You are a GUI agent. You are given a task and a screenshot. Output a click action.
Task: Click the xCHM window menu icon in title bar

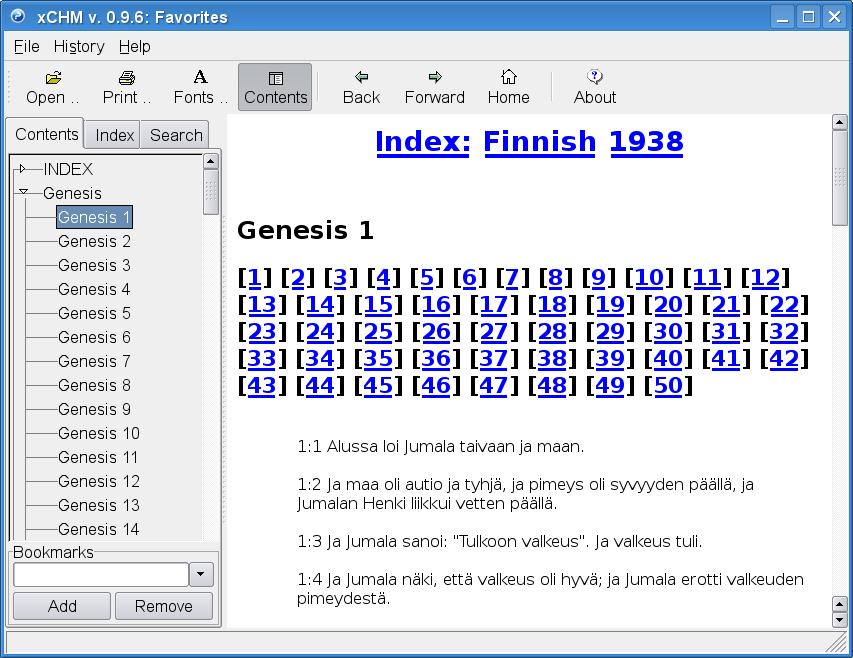17,16
